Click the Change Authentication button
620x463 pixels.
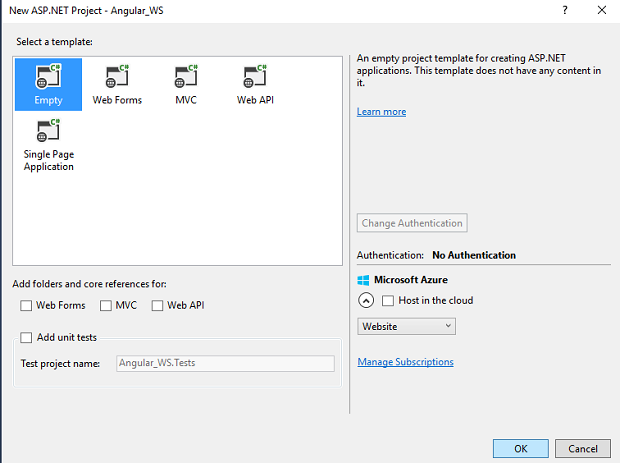coord(412,223)
